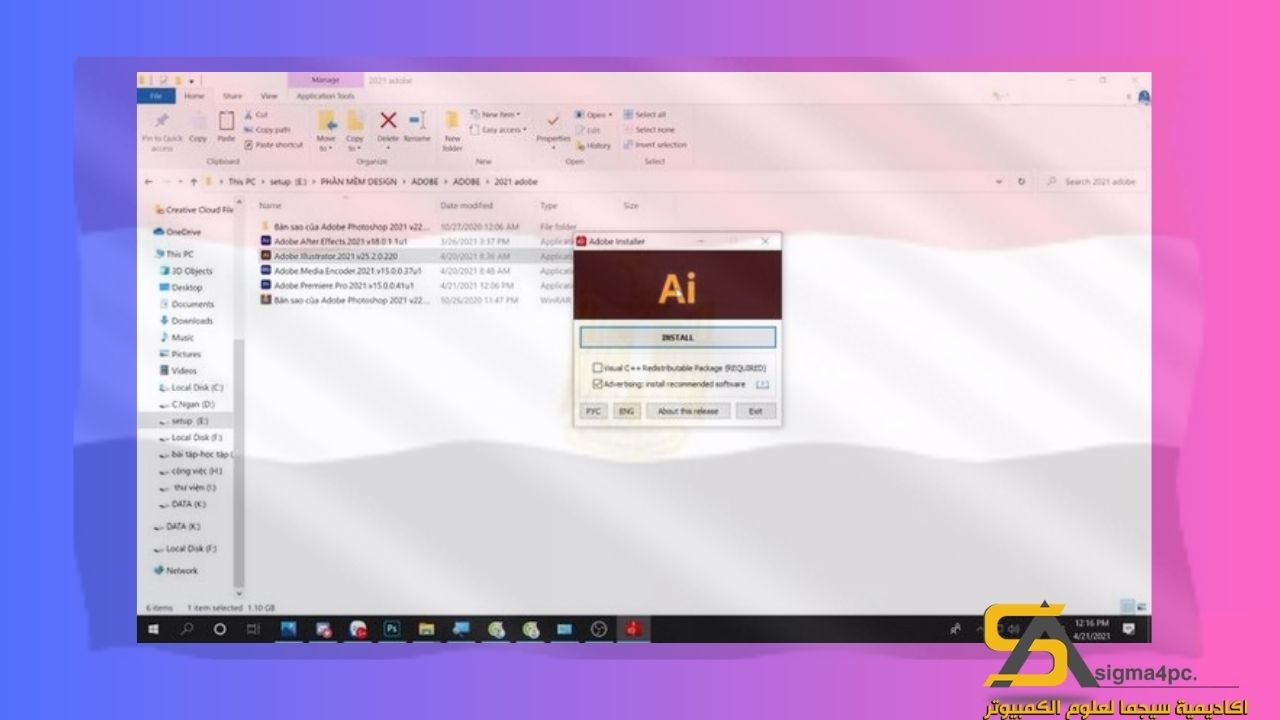Open the Easy access dropdown
The width and height of the screenshot is (1280, 720).
point(499,130)
